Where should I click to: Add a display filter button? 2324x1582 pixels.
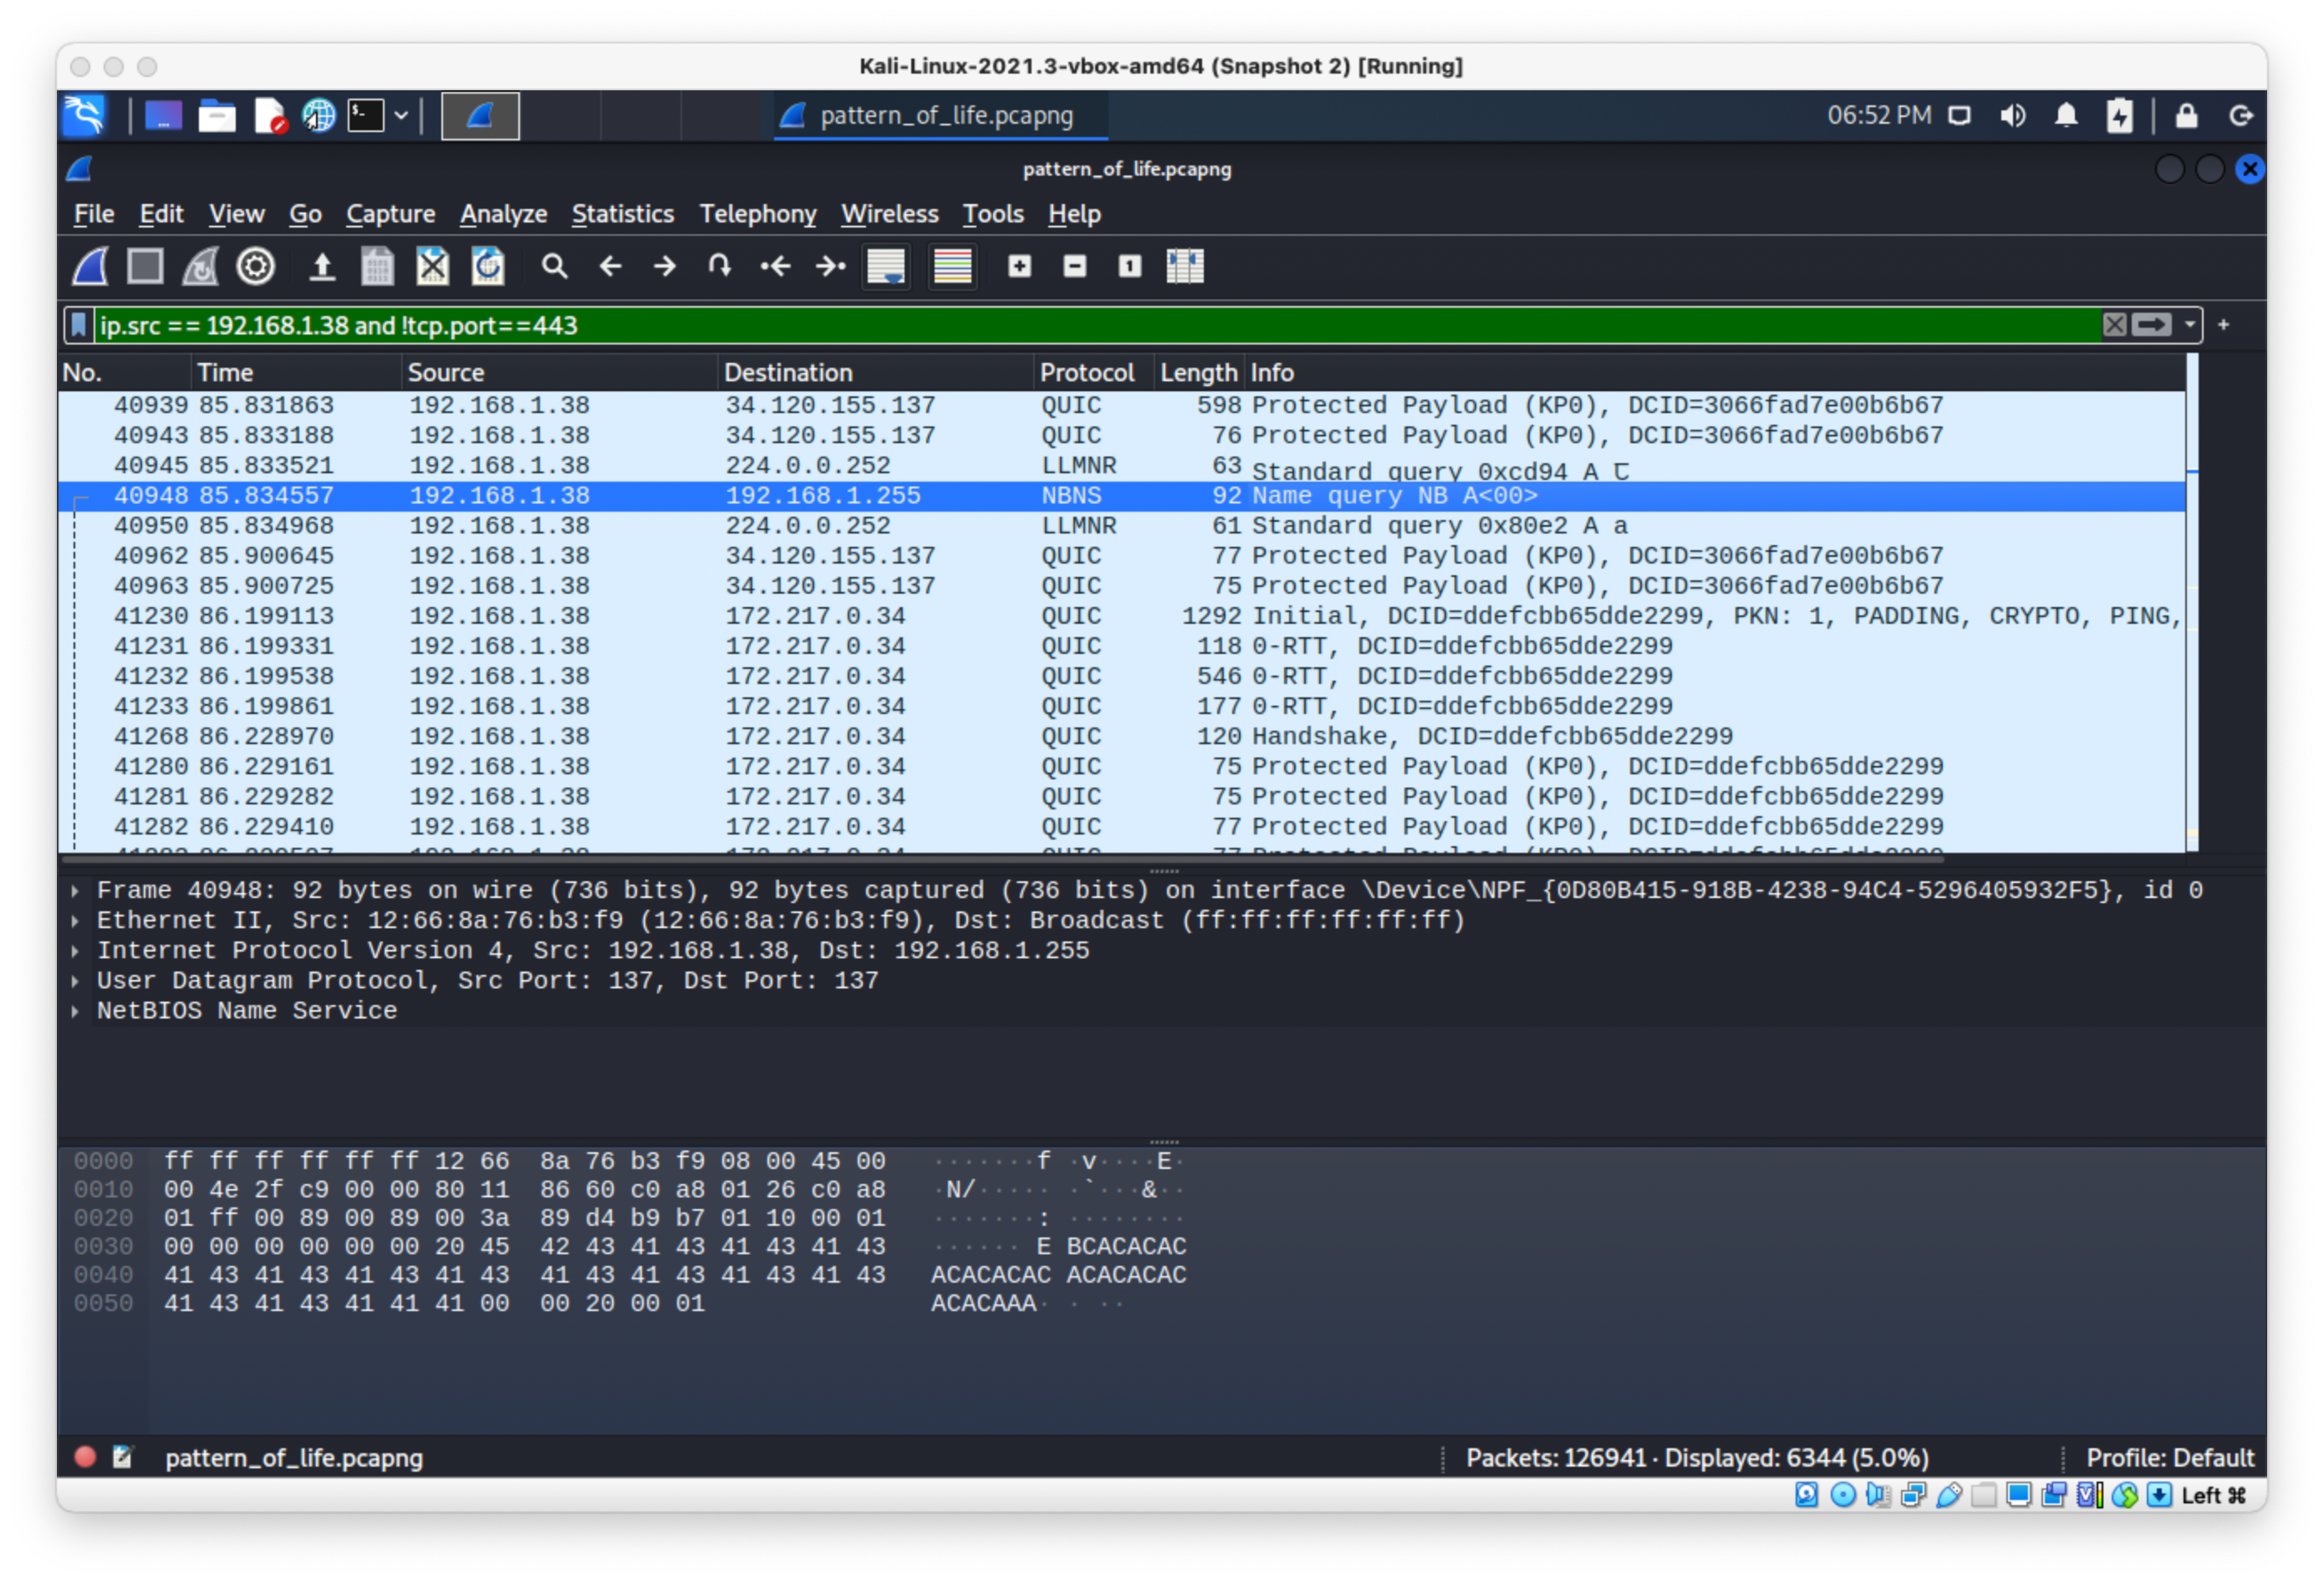pos(2223,325)
